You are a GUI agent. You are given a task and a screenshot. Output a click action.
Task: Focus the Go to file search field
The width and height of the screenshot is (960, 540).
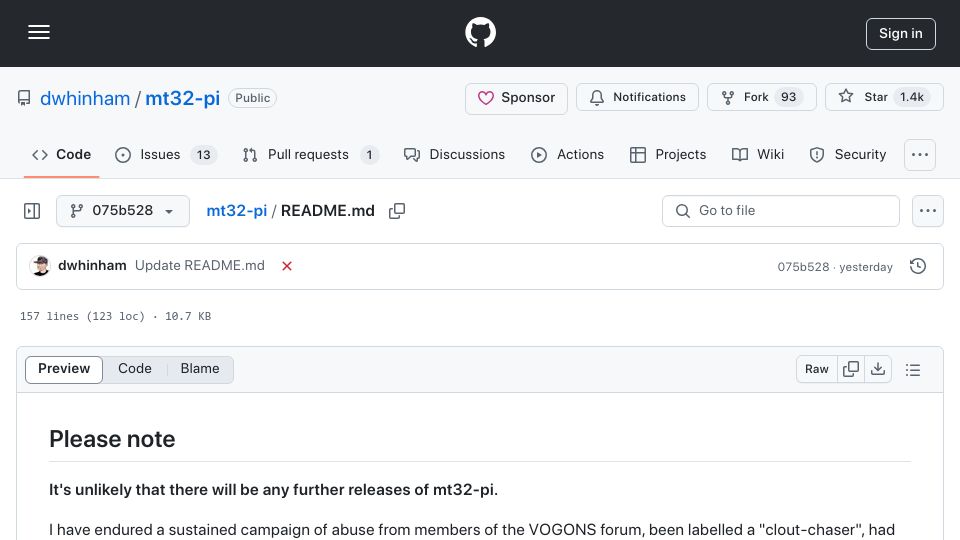pyautogui.click(x=781, y=211)
